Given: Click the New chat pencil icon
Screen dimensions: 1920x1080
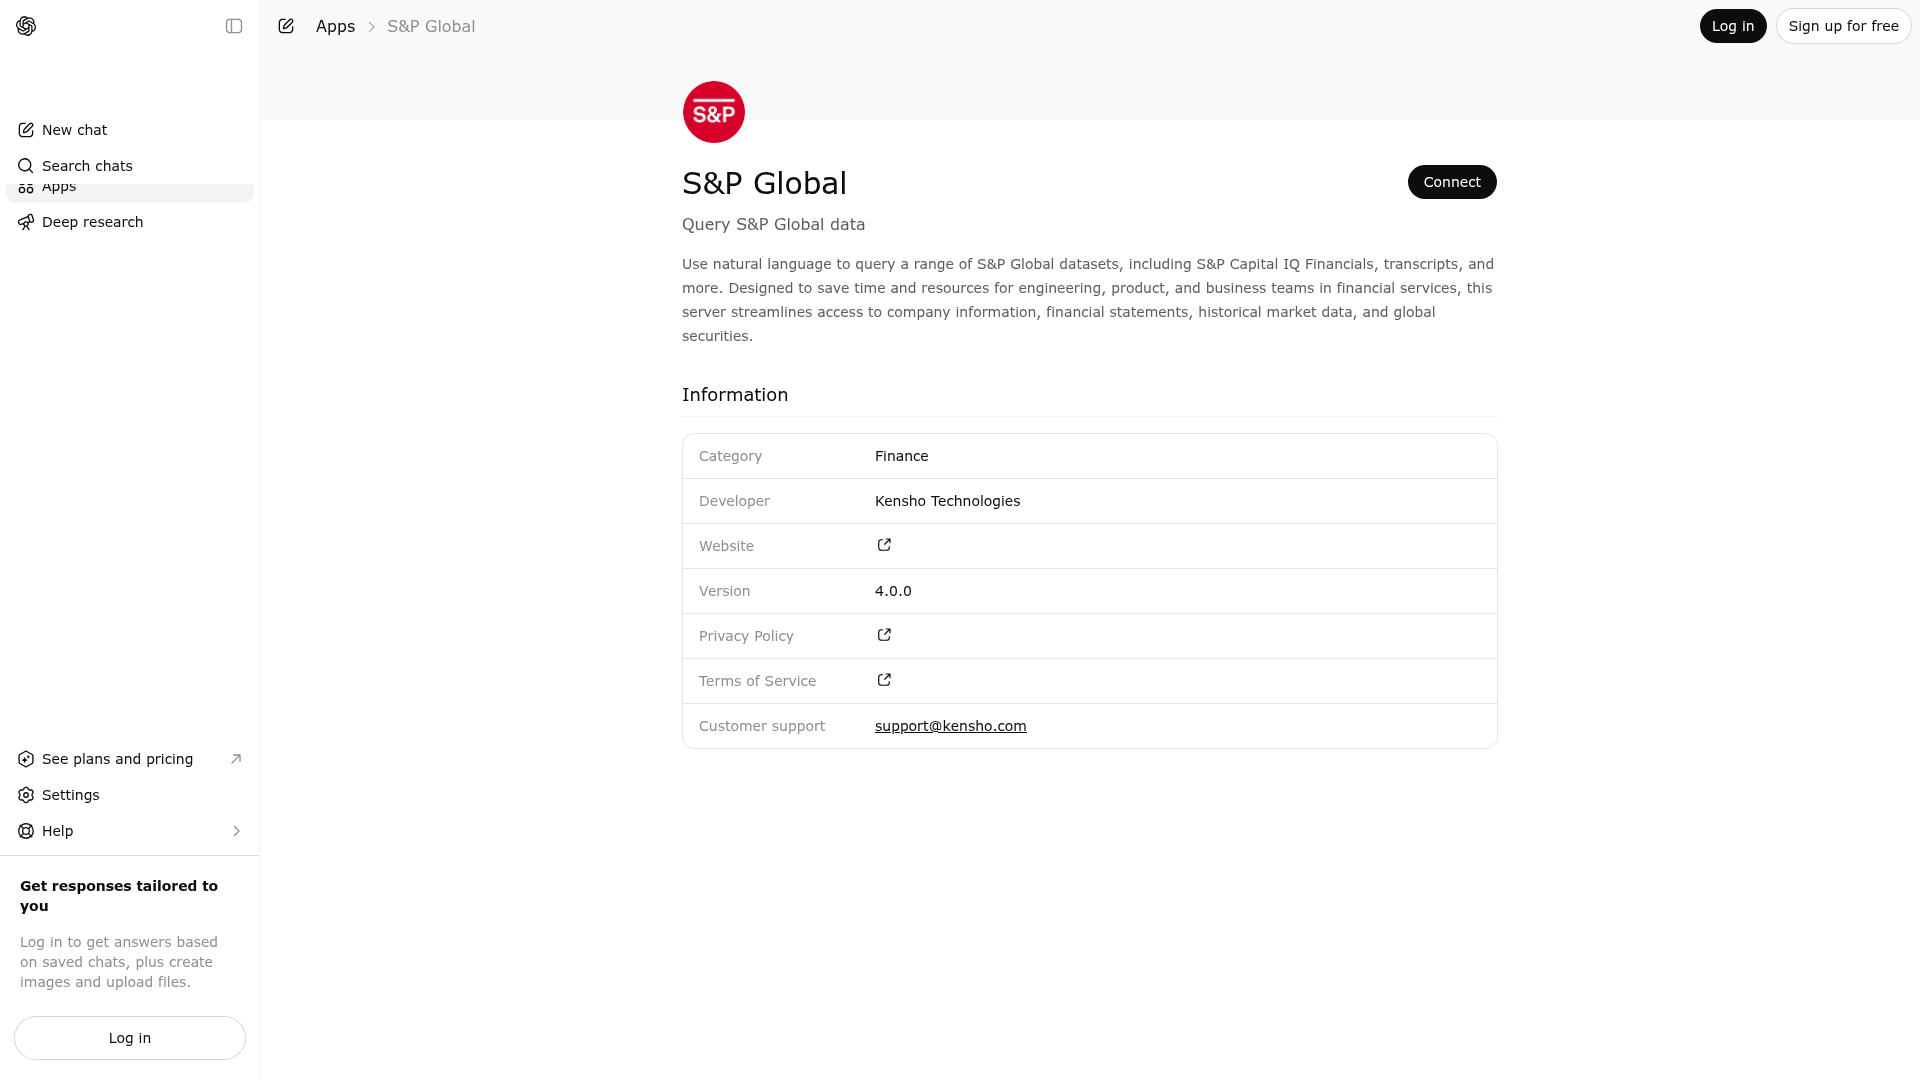Looking at the screenshot, I should (26, 130).
